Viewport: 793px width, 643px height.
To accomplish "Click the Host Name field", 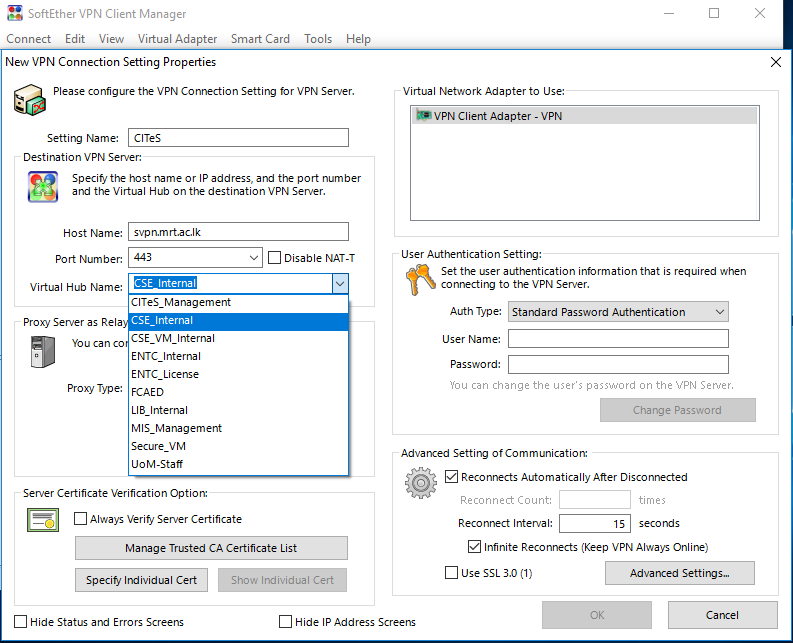I will (238, 232).
